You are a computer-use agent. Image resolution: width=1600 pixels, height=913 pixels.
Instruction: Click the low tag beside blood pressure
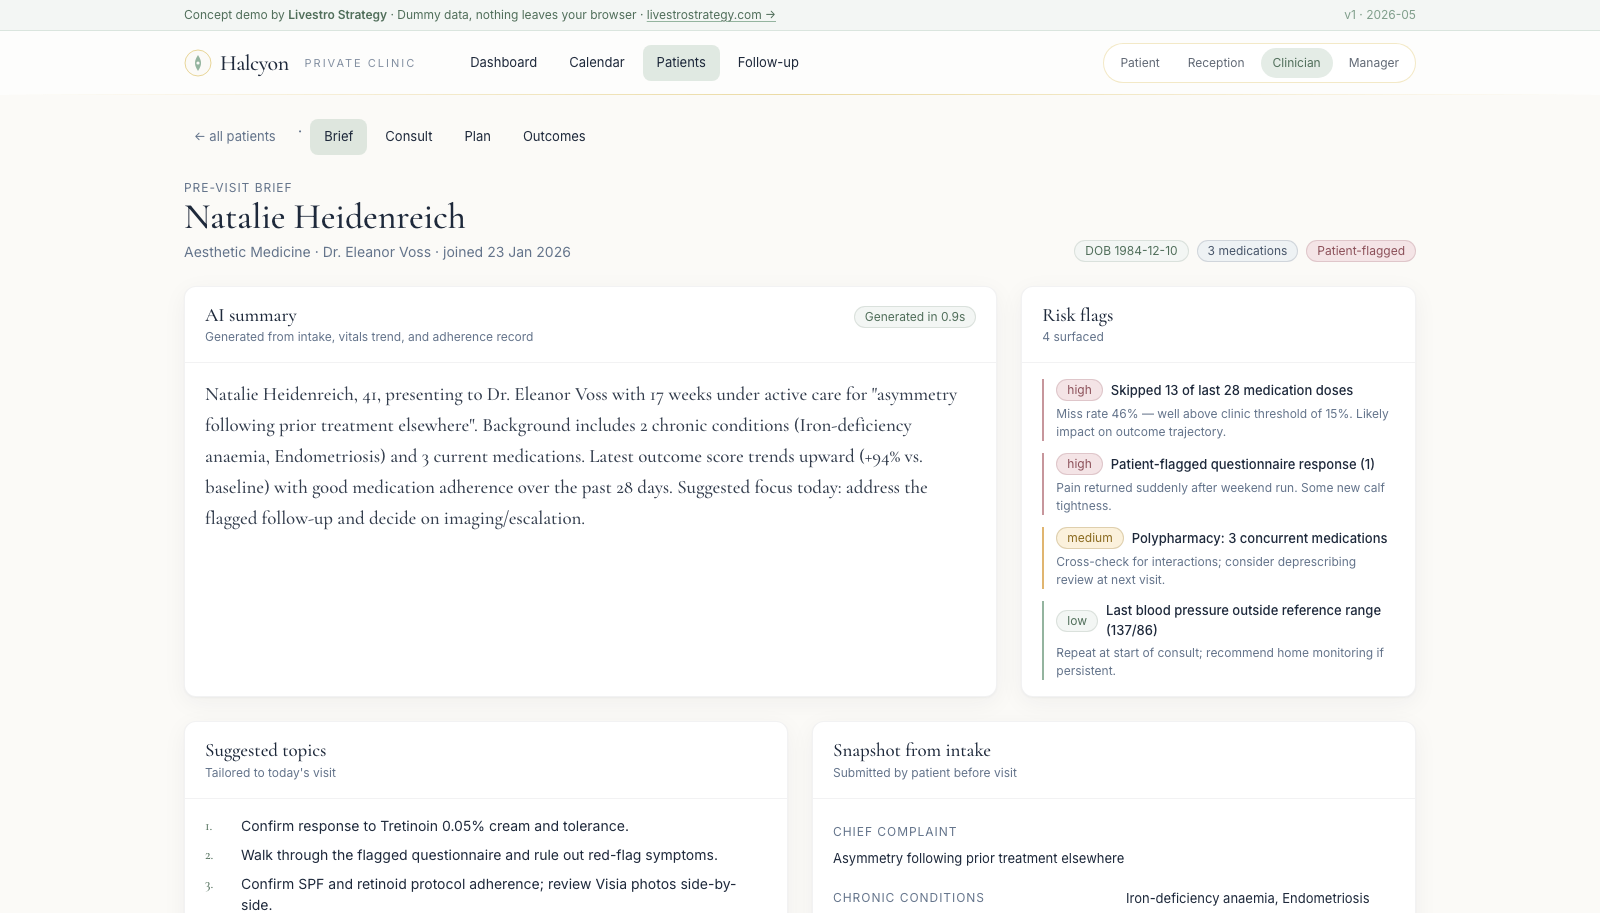click(1076, 621)
